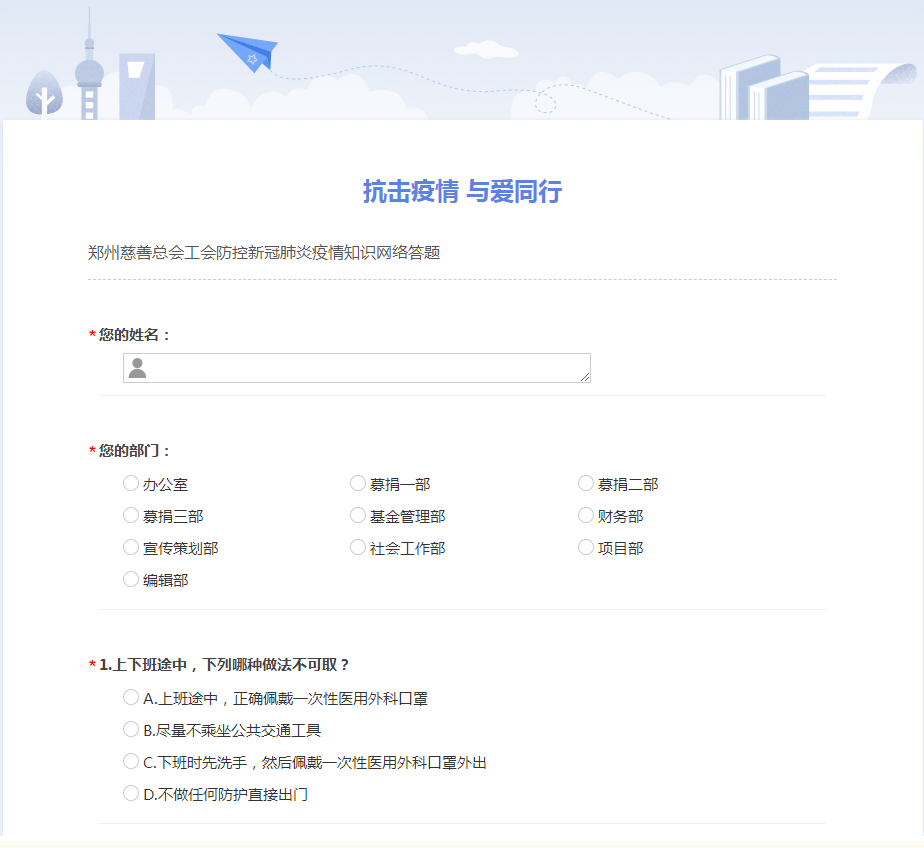924x848 pixels.
Task: Select 社会工作部 radio button
Action: click(358, 548)
